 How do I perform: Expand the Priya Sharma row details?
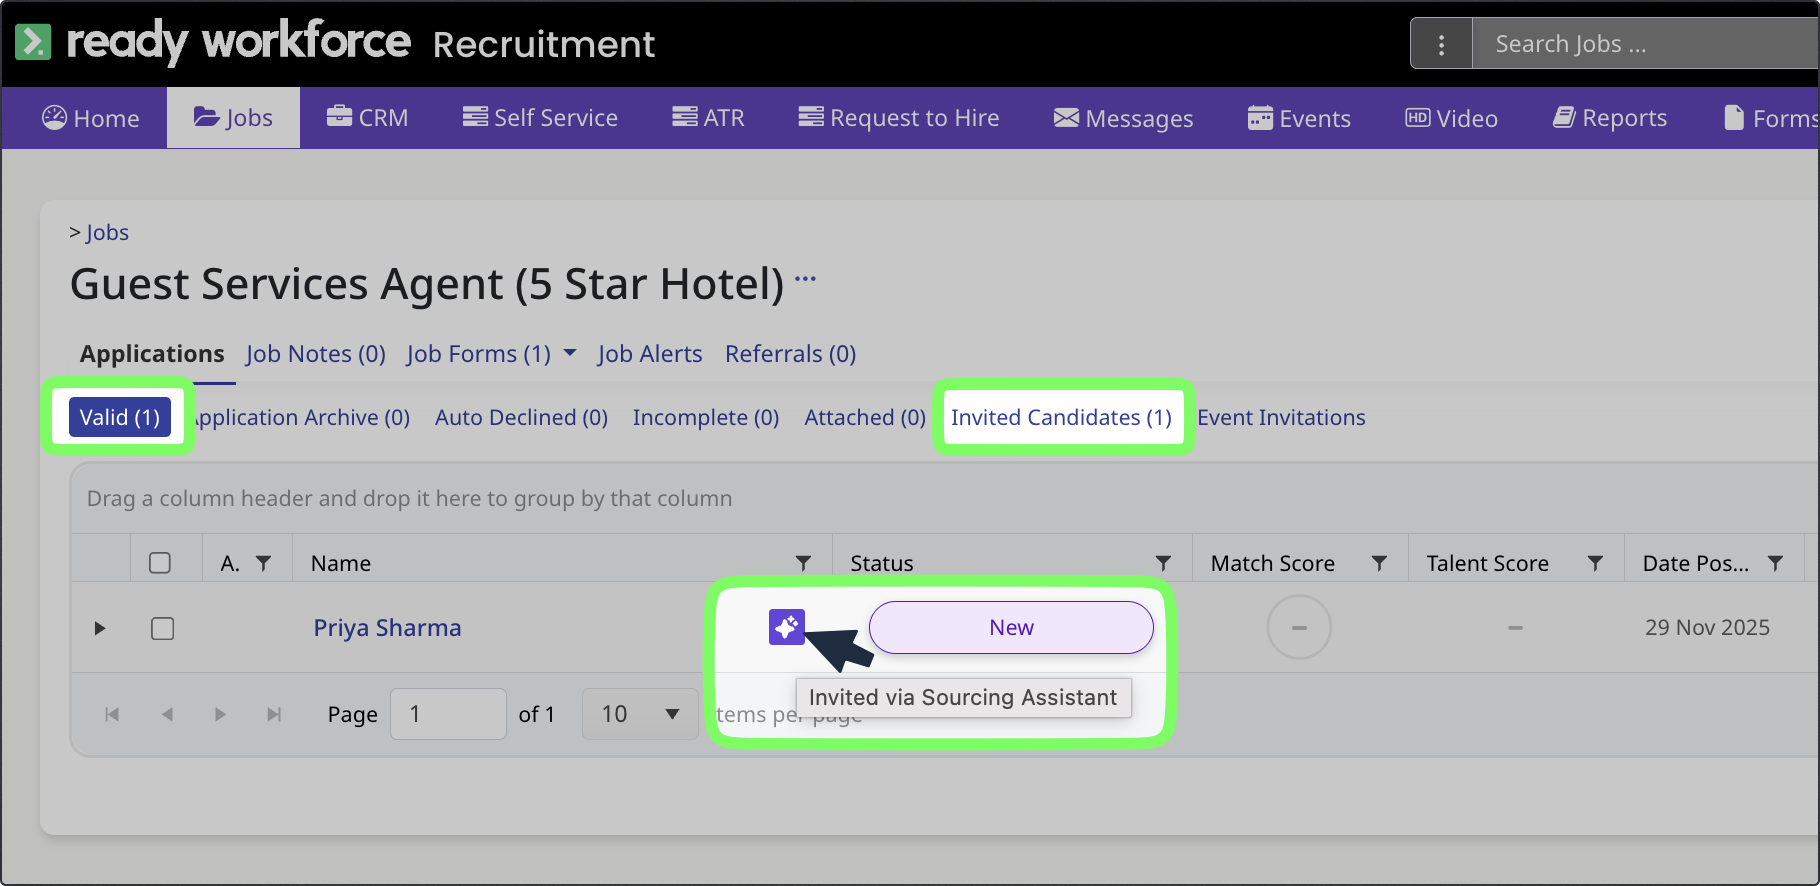click(100, 628)
